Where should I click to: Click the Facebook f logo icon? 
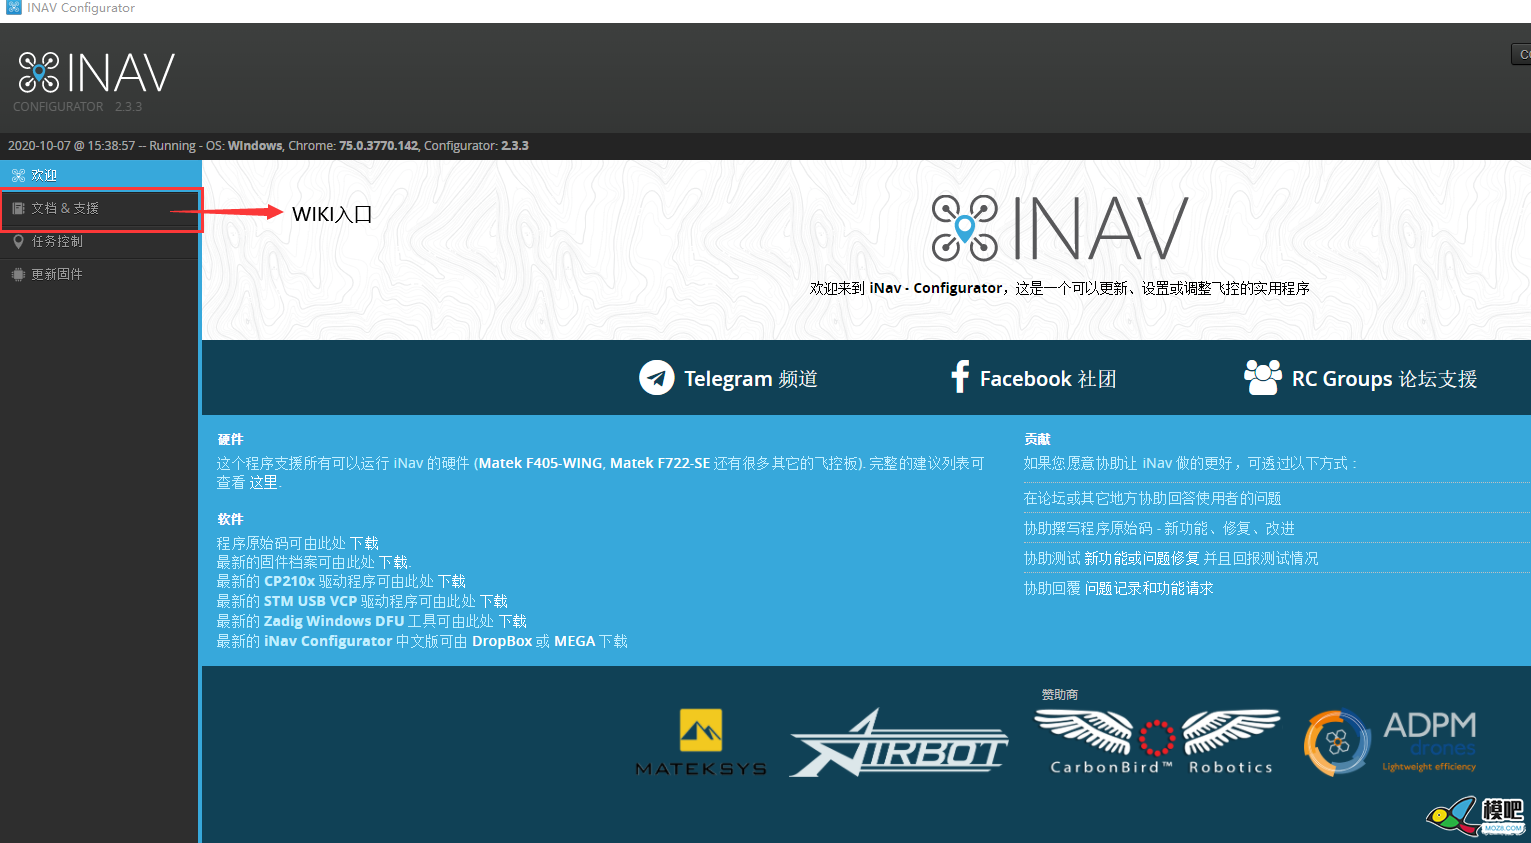pyautogui.click(x=960, y=377)
